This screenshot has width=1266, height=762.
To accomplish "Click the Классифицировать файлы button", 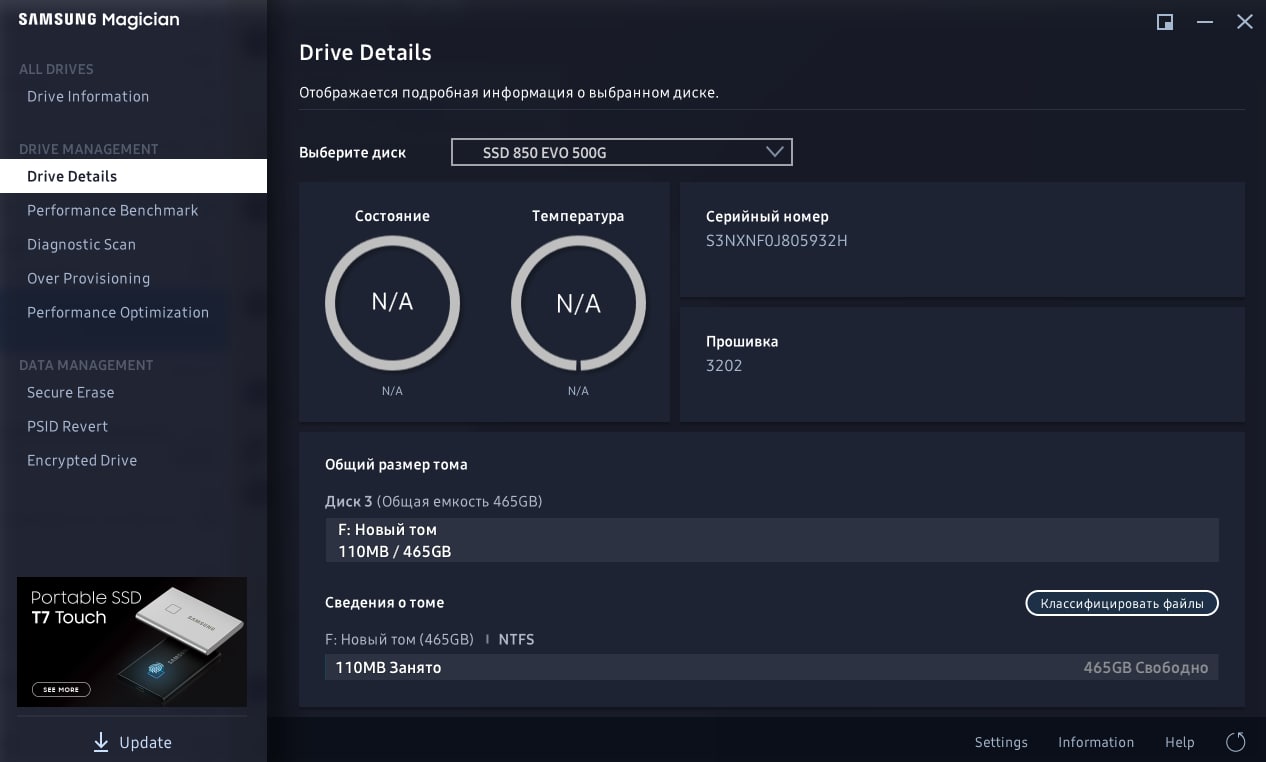I will (1122, 603).
